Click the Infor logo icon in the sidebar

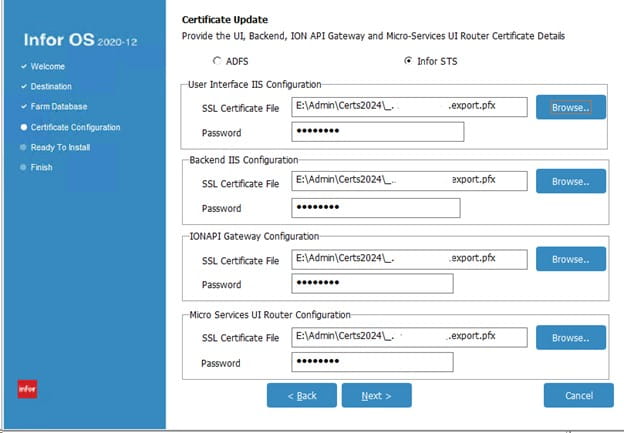[27, 389]
